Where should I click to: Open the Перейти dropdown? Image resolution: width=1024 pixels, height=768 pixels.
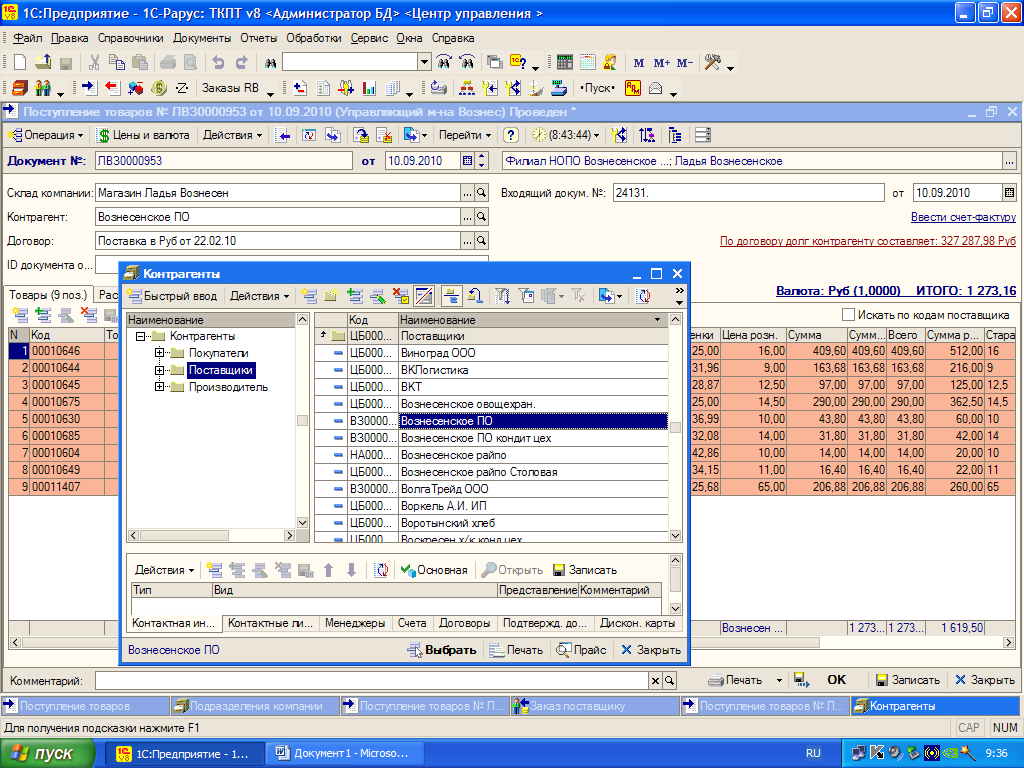(464, 135)
